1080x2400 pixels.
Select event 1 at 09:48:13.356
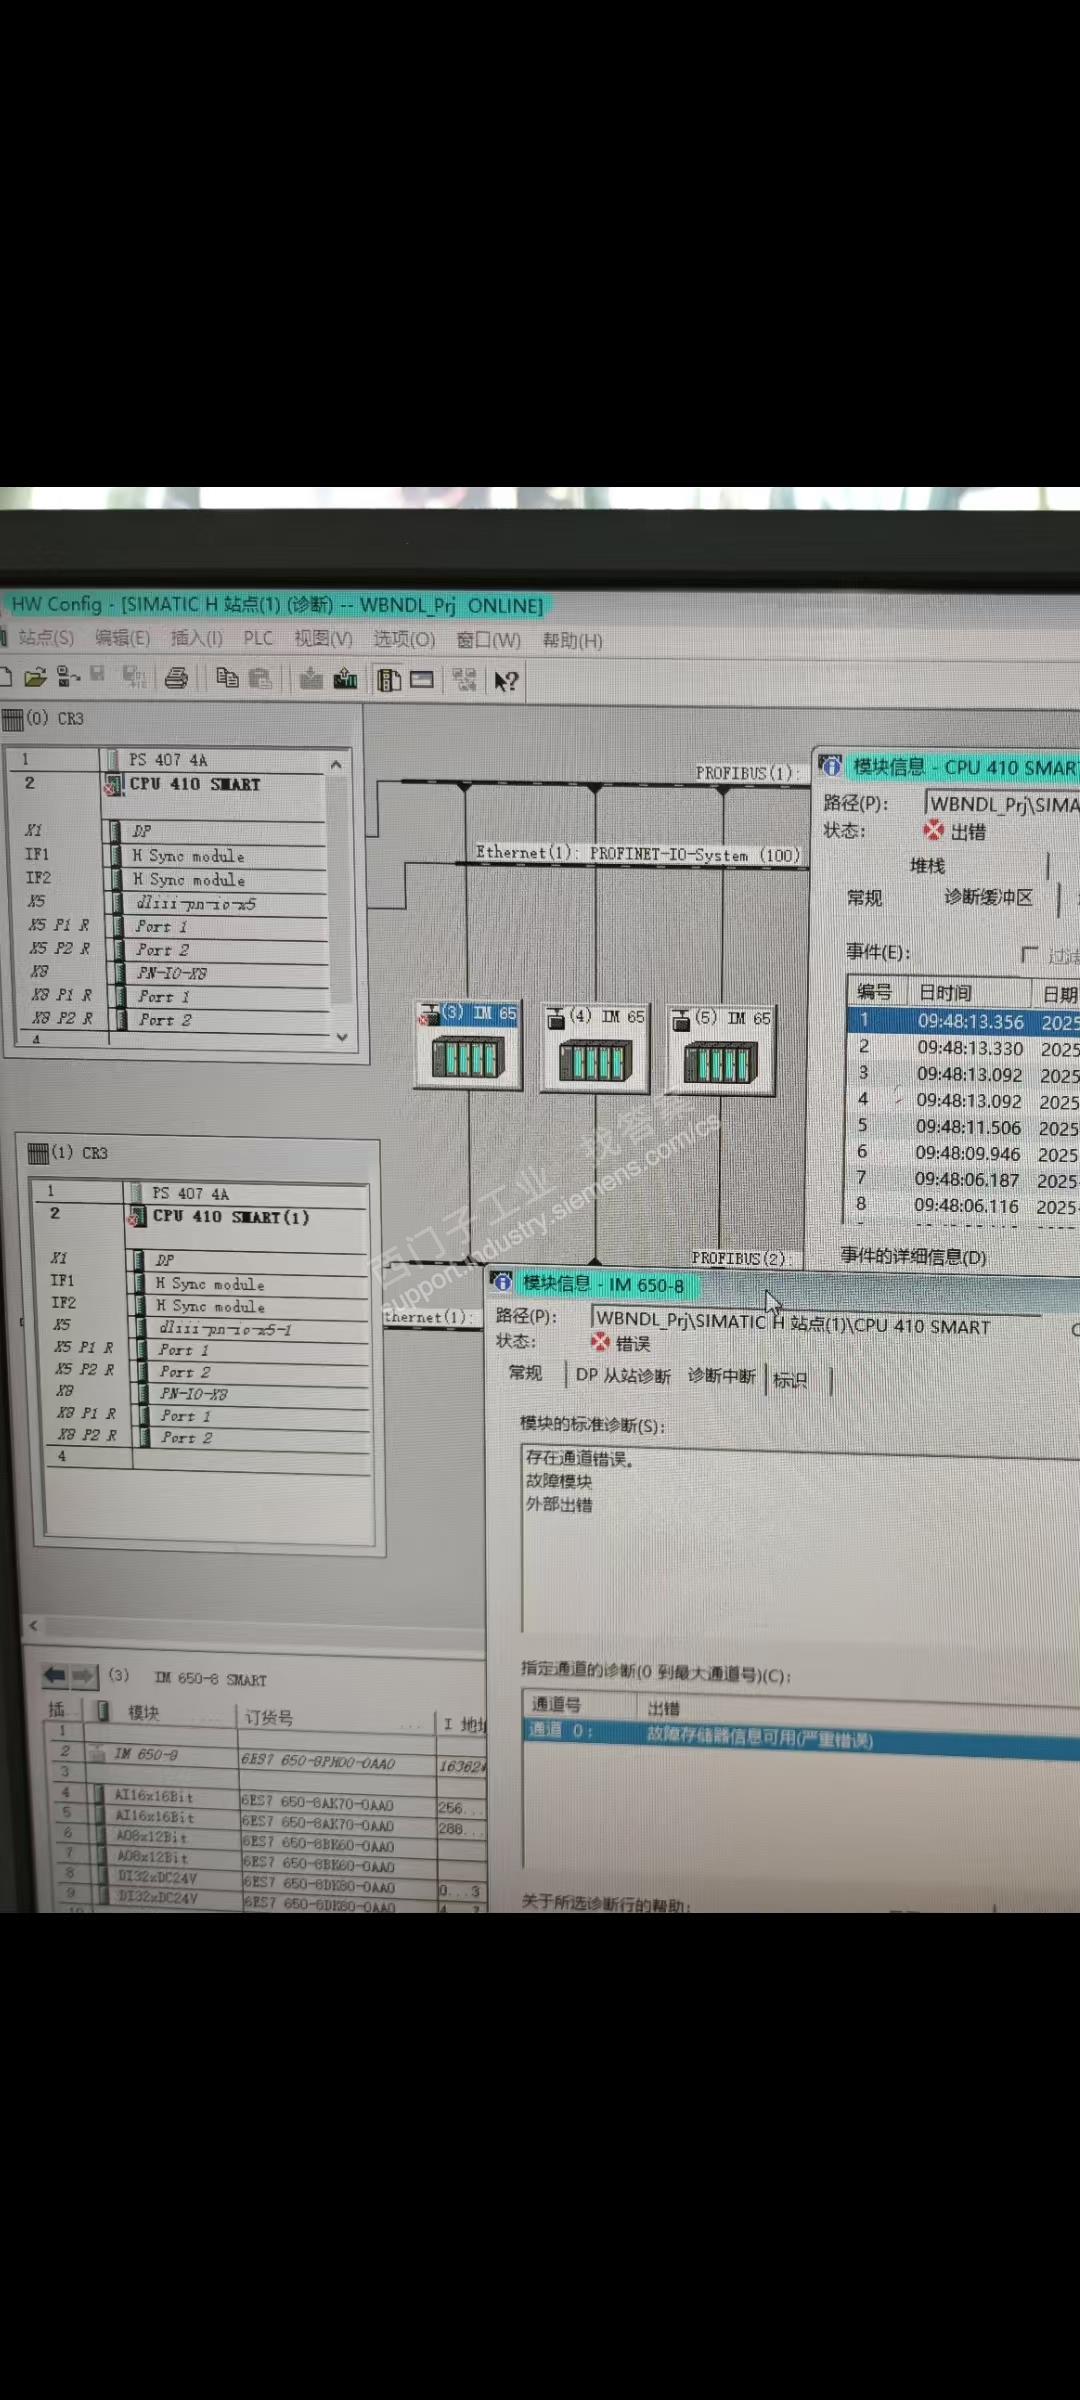tap(963, 1021)
